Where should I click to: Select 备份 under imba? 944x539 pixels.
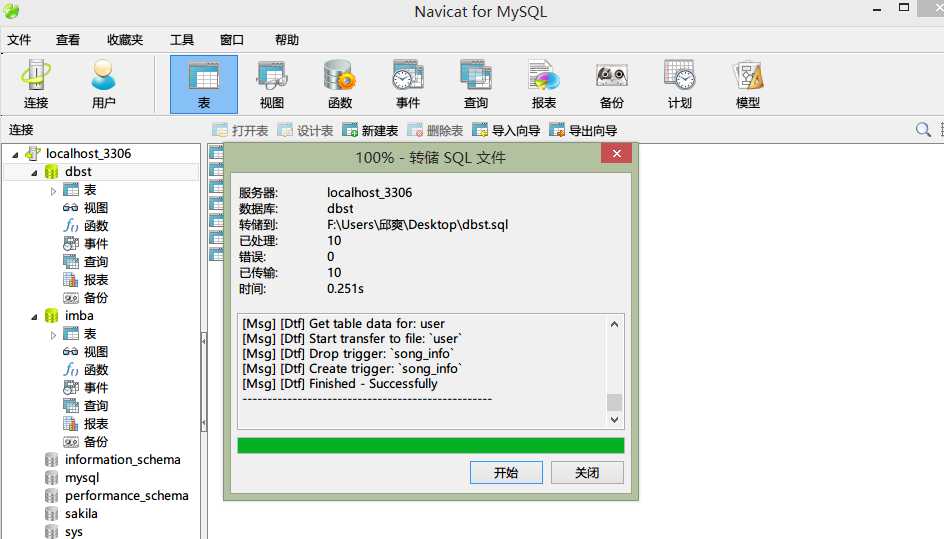[96, 441]
